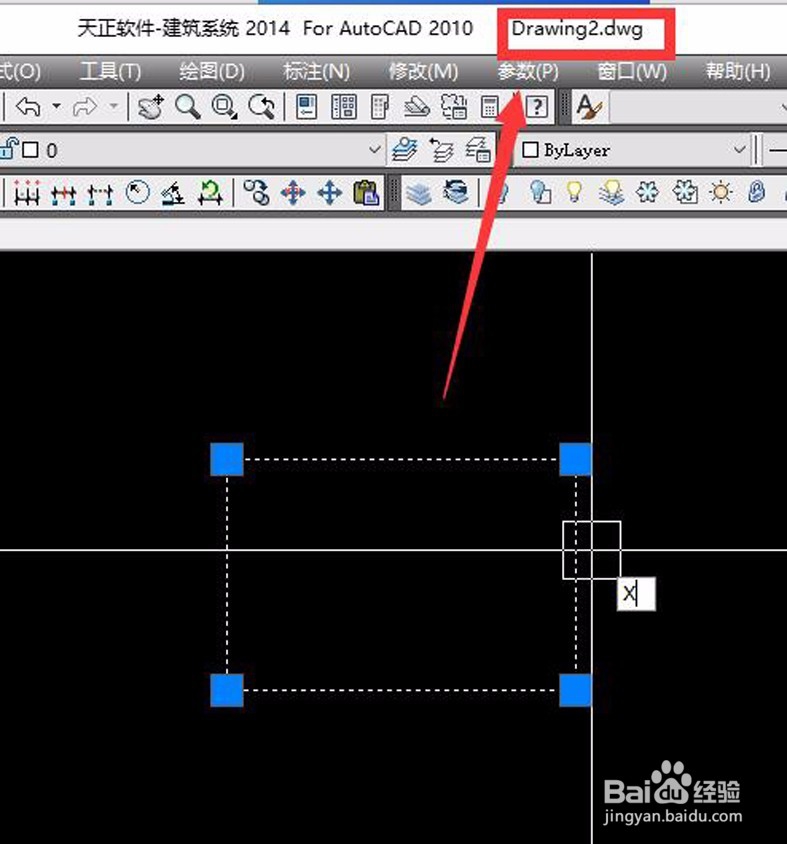The image size is (787, 844).
Task: Open the Redo history dropdown arrow
Action: tap(113, 106)
